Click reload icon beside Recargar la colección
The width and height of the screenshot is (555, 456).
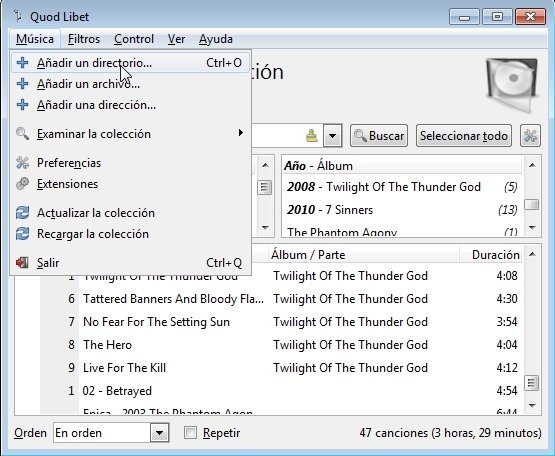coord(22,234)
